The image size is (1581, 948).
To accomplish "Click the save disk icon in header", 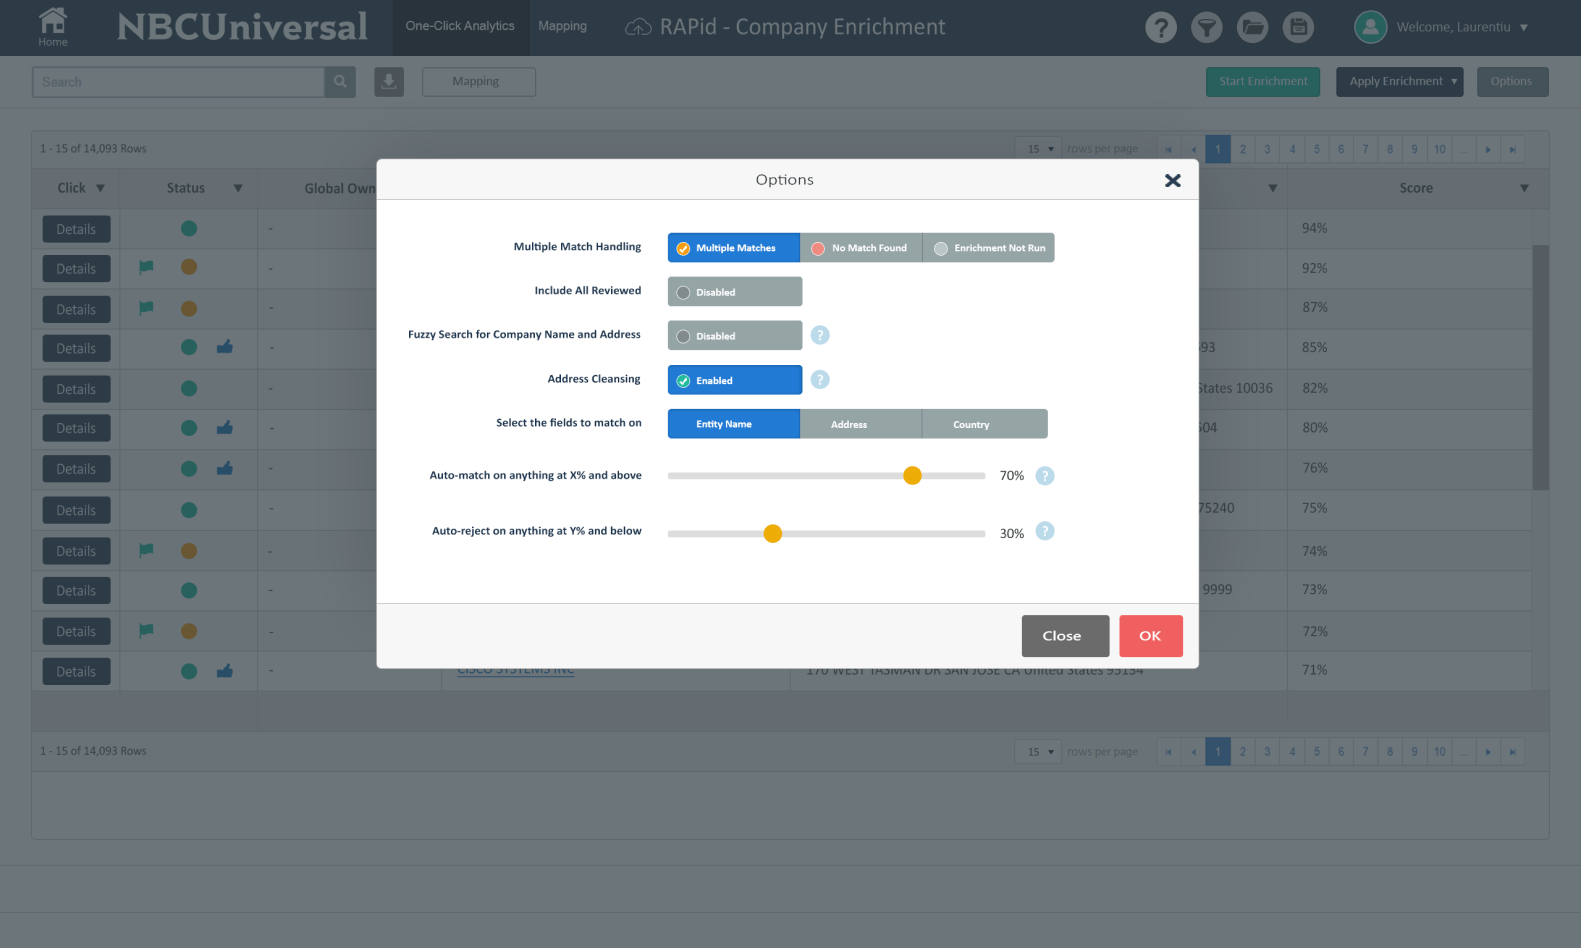I will pos(1298,28).
